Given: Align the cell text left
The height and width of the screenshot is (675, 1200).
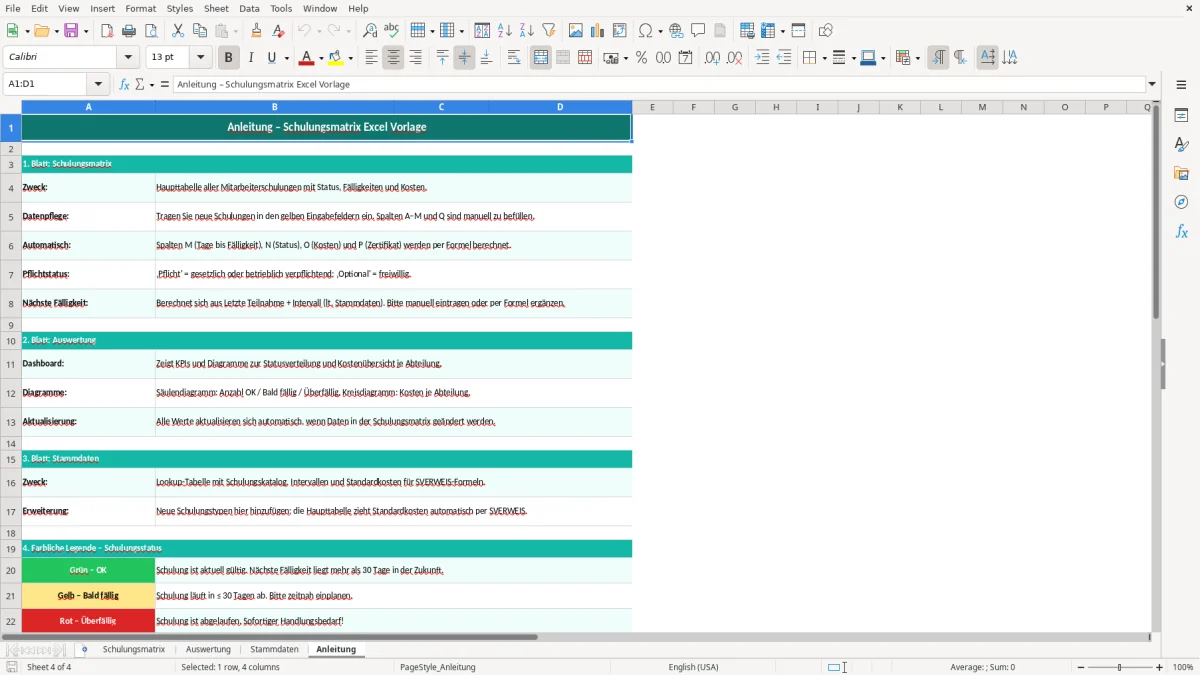Looking at the screenshot, I should [371, 58].
